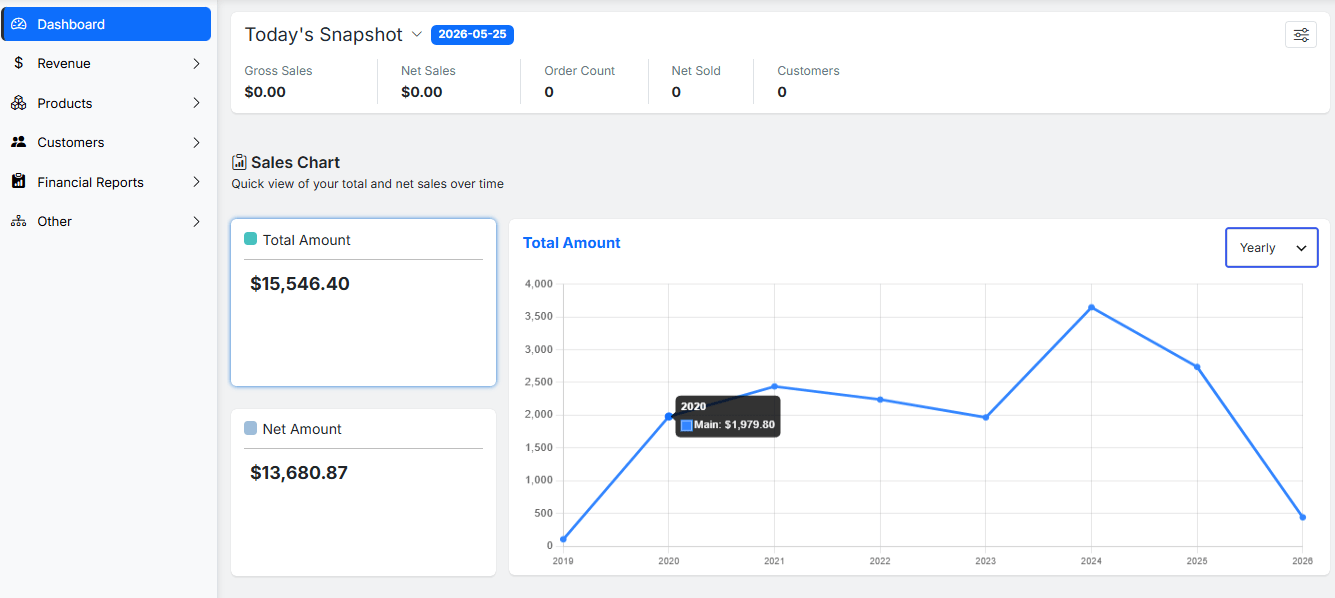Click the 2021 data point on chart
Image resolution: width=1335 pixels, height=598 pixels.
coord(774,386)
